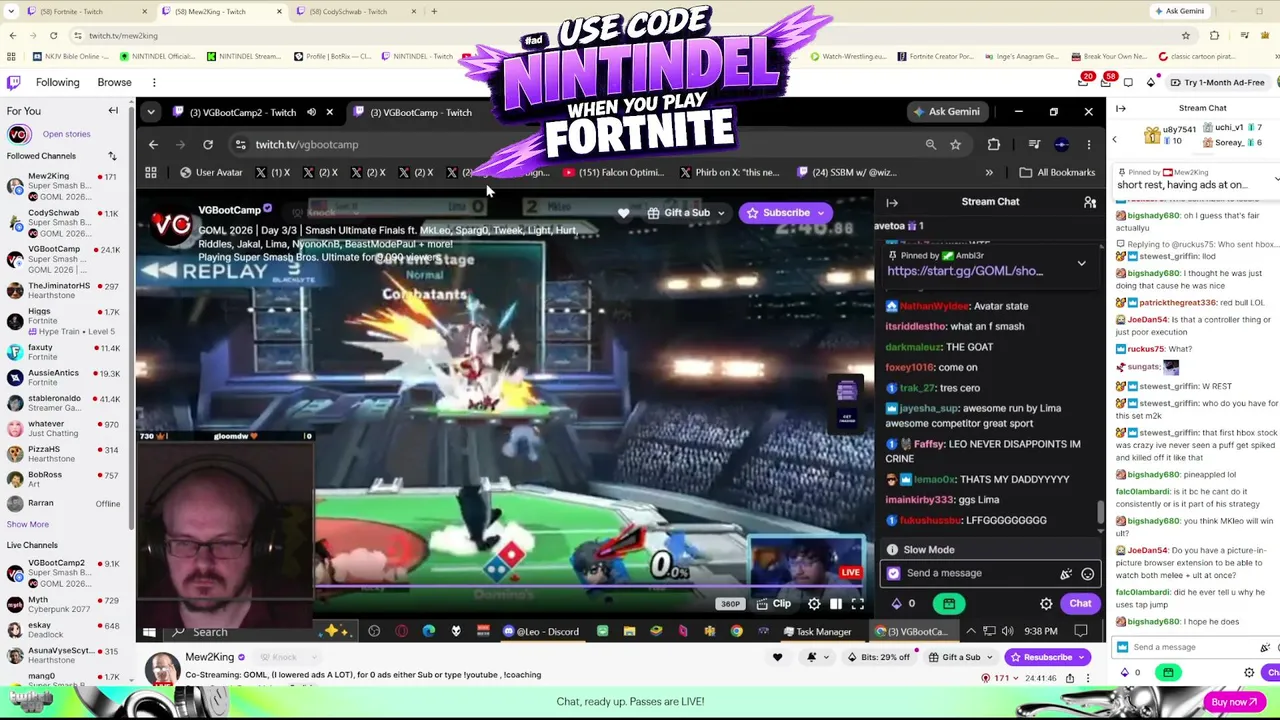Click the purple Chat send button
Image resolution: width=1280 pixels, height=720 pixels.
pyautogui.click(x=1080, y=604)
